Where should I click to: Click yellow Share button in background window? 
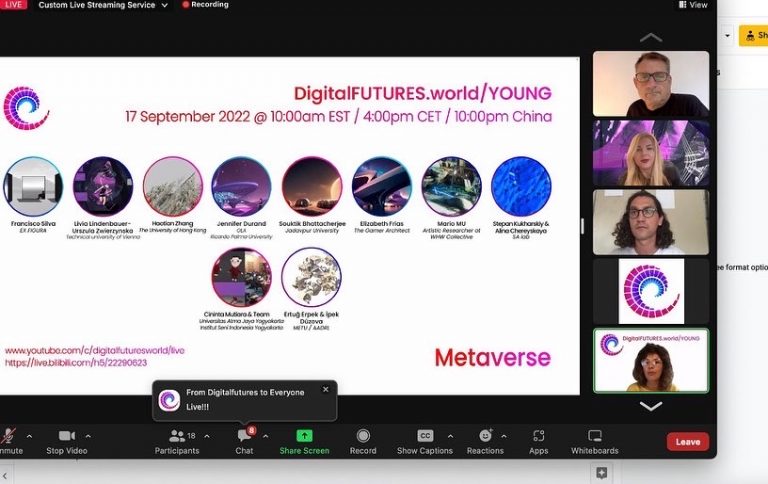point(754,35)
